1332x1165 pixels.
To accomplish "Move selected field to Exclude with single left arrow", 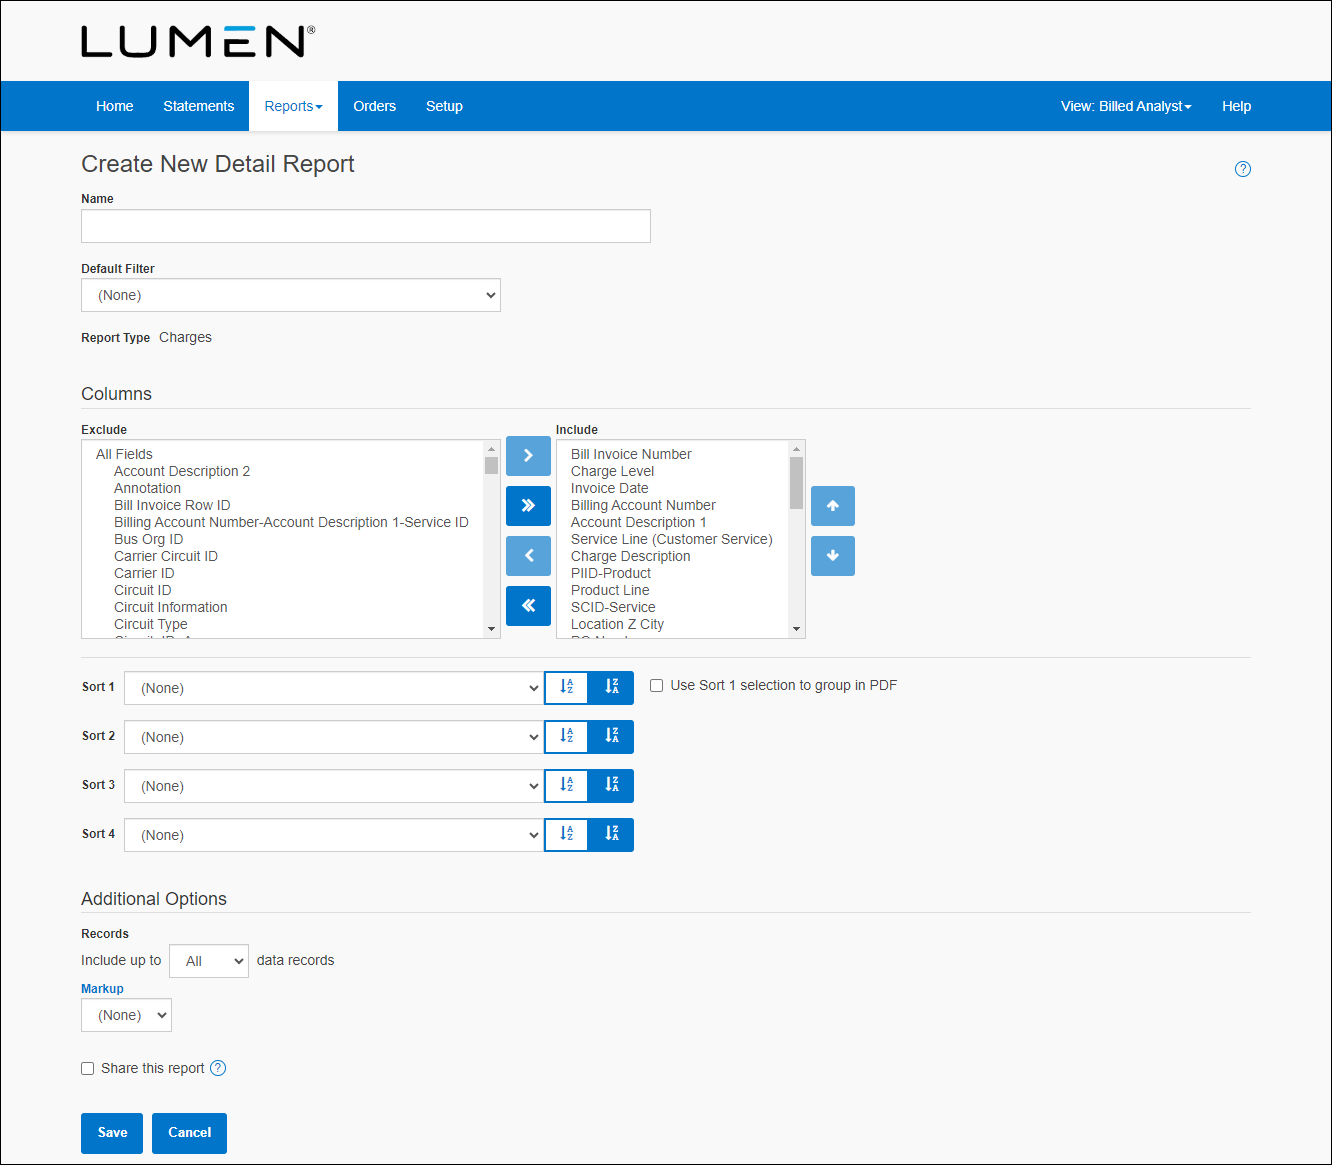I will 528,556.
